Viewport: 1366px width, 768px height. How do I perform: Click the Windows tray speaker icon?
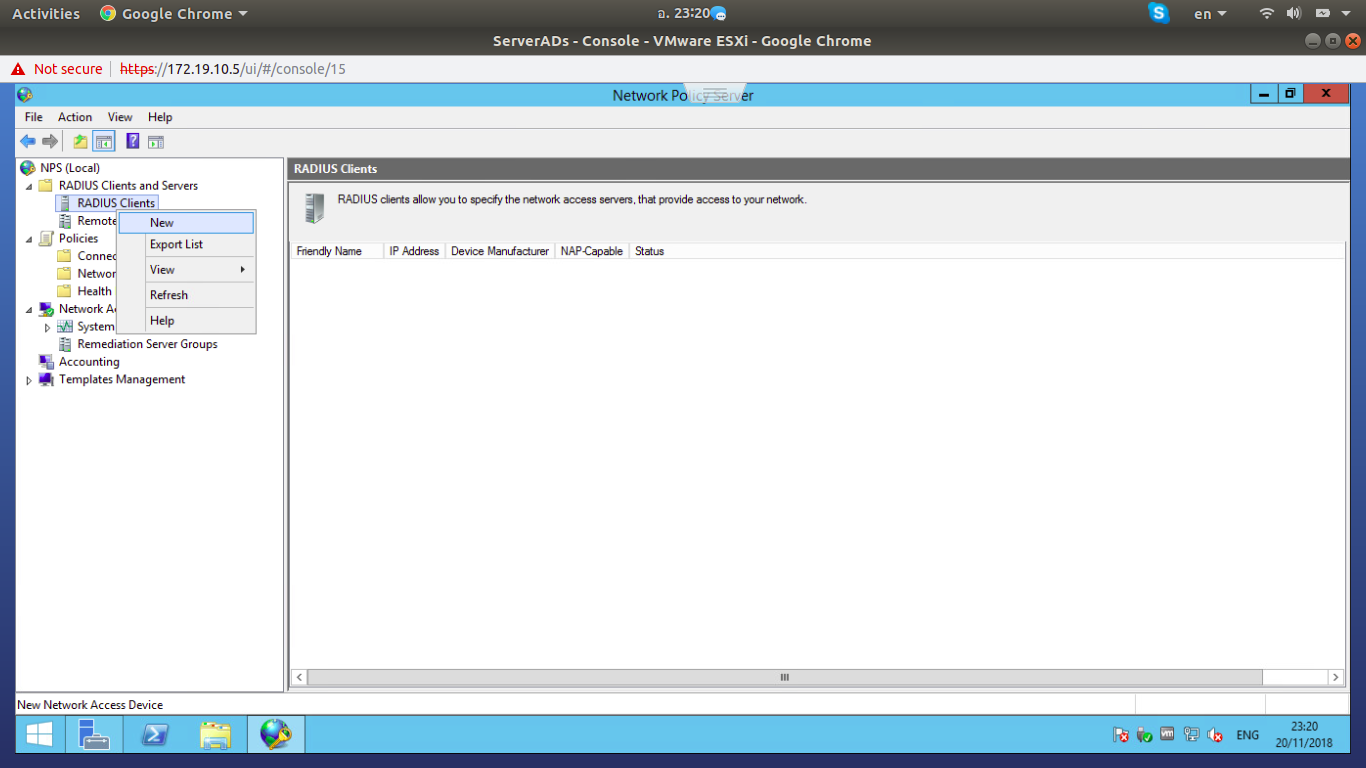(x=1215, y=735)
